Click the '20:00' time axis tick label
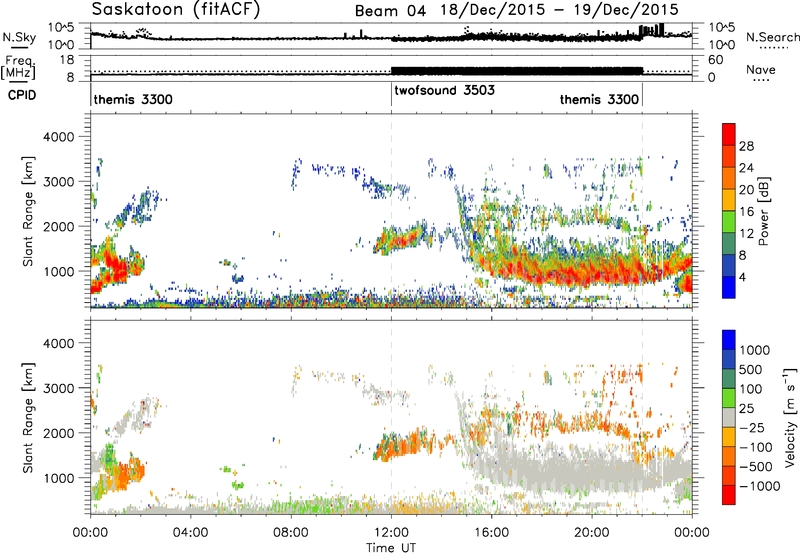 (592, 533)
